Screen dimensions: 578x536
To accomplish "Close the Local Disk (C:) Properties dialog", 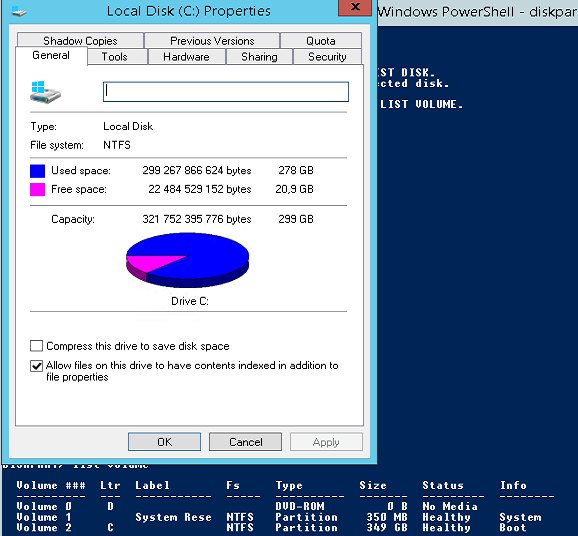I will pos(355,7).
